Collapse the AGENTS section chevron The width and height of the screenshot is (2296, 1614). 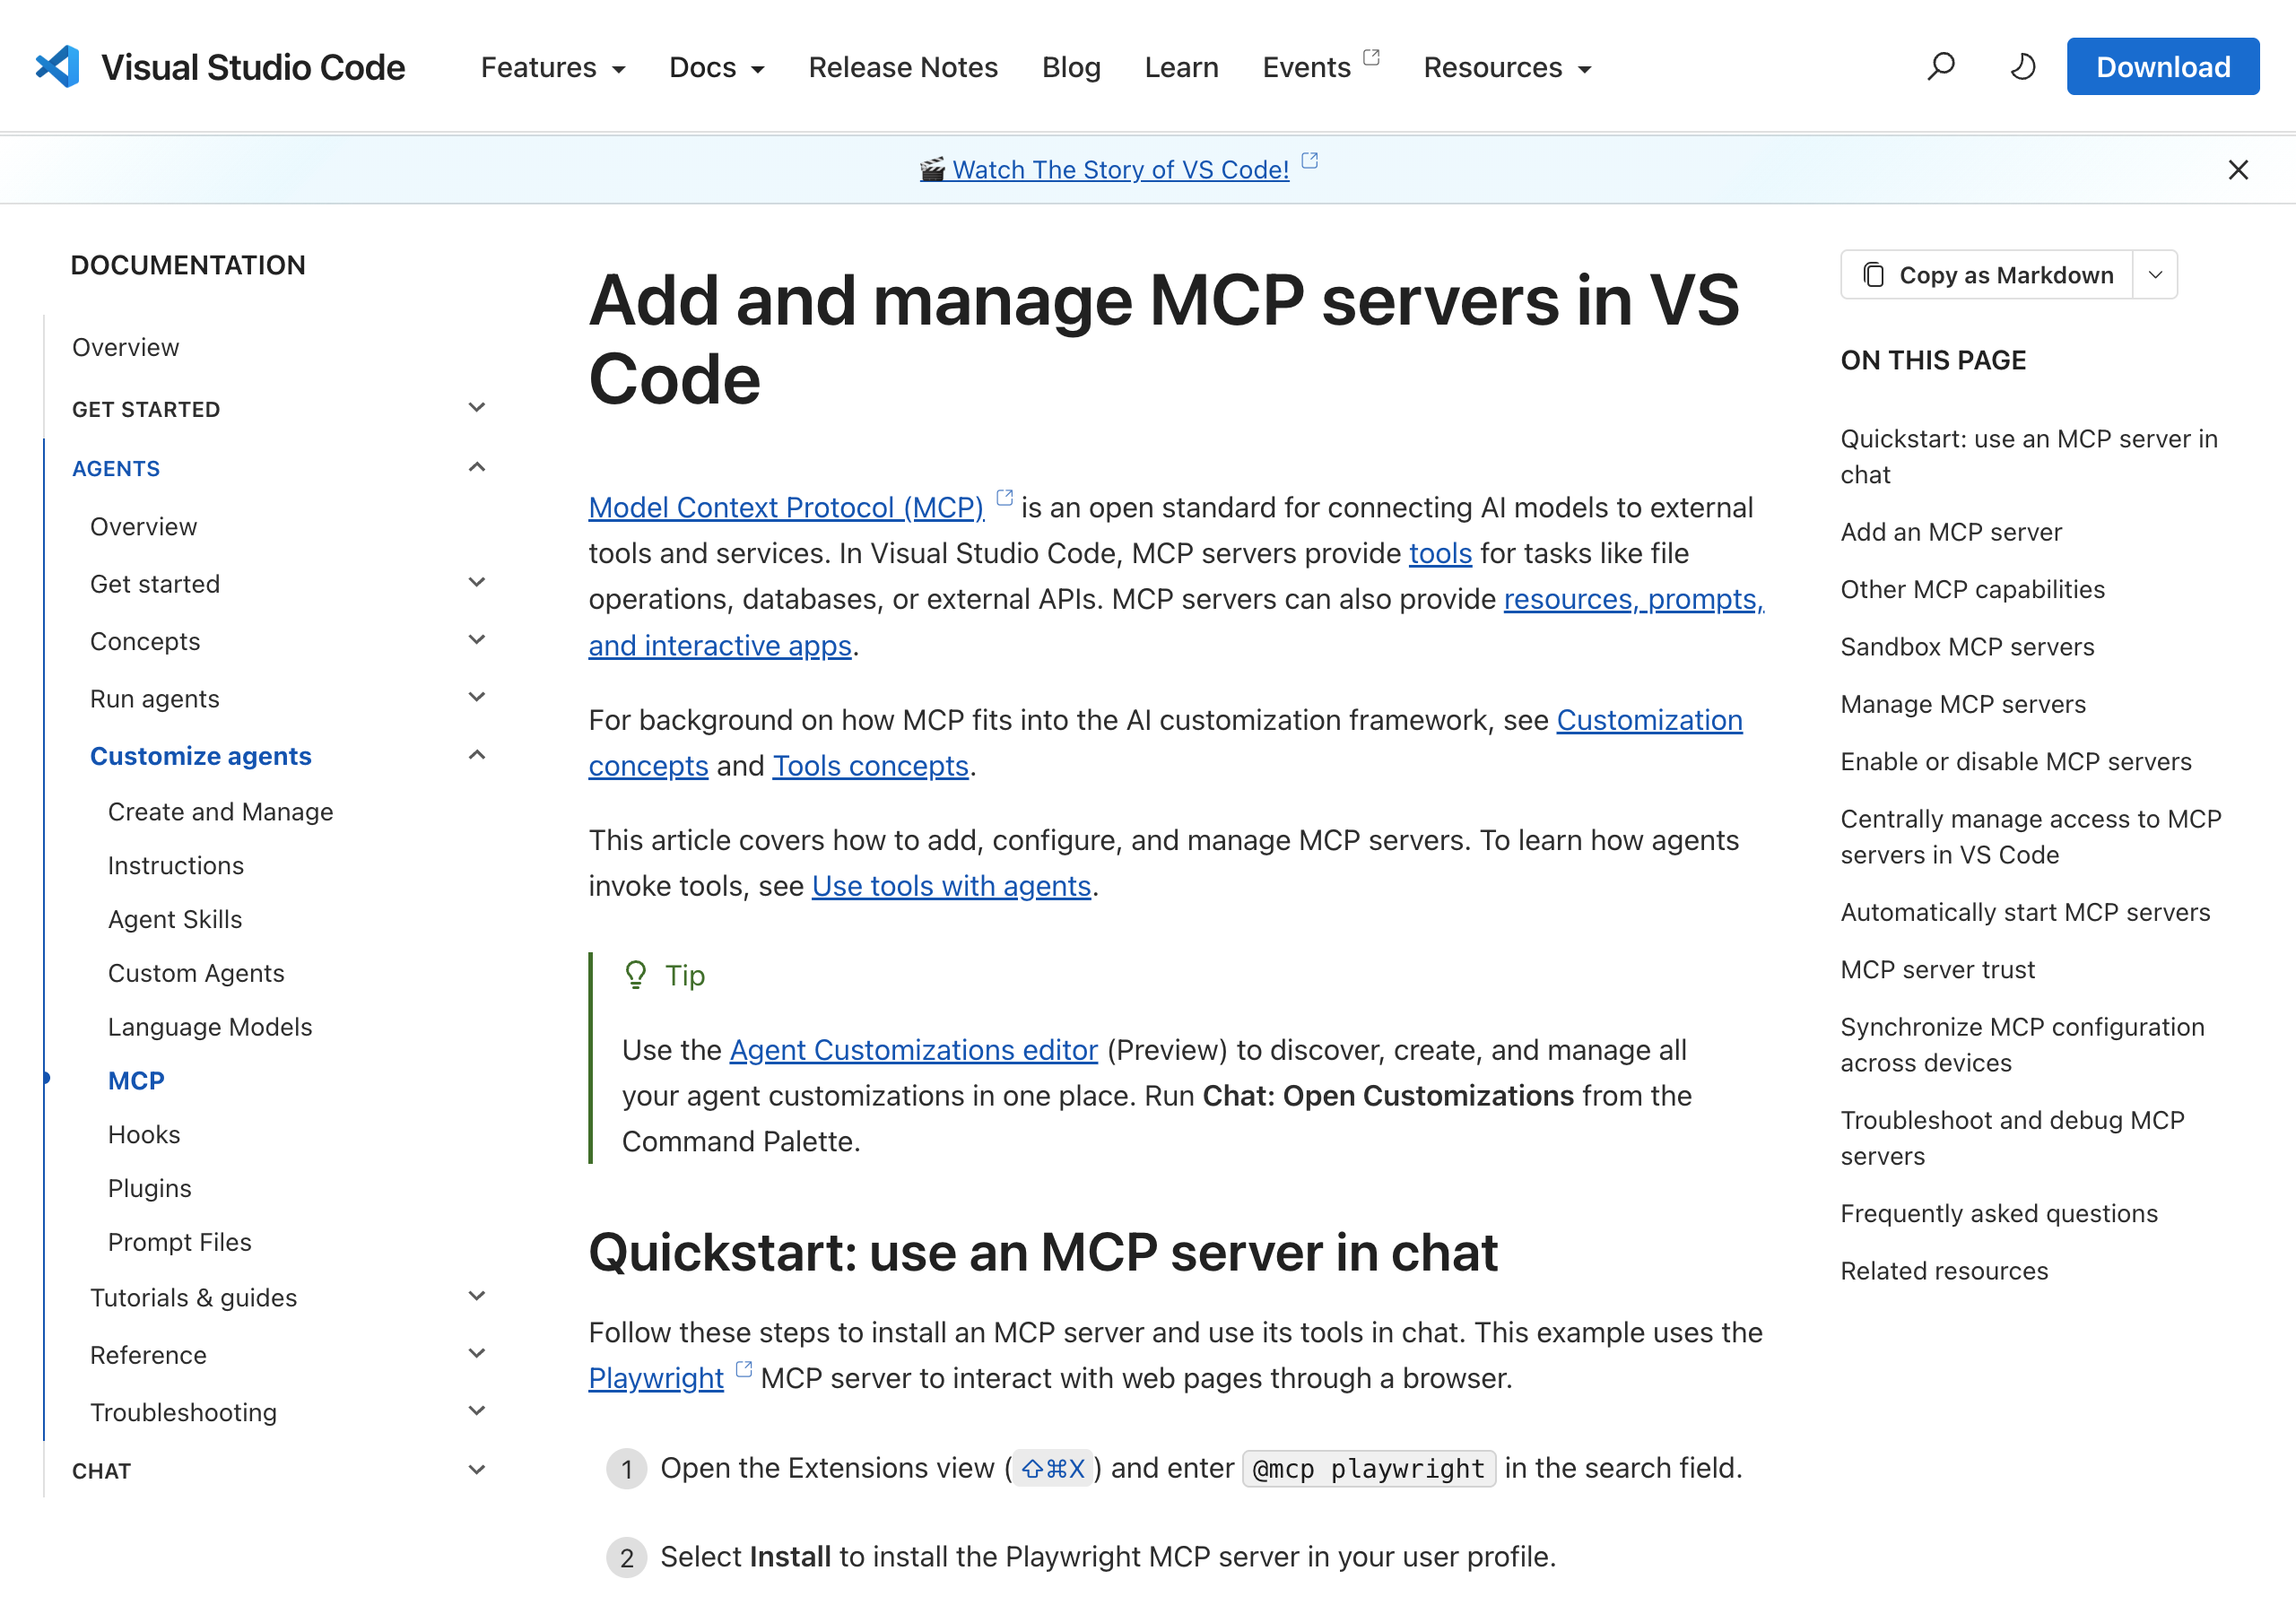pyautogui.click(x=477, y=467)
